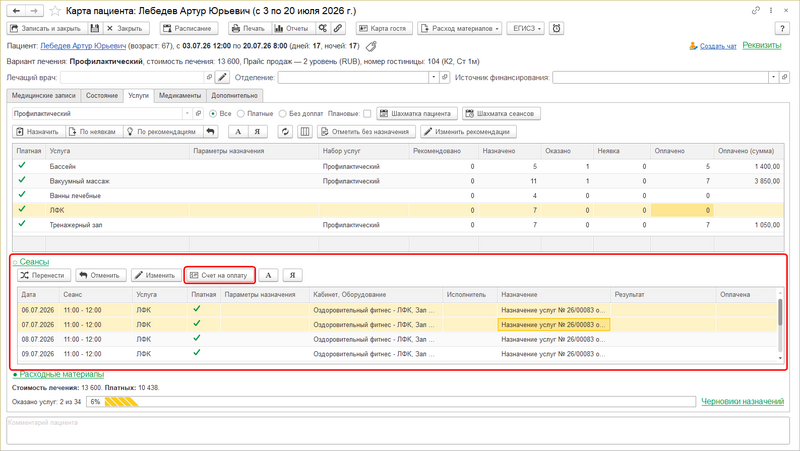The height and width of the screenshot is (451, 800).
Task: Switch to the Медикаменты tab
Action: [180, 95]
